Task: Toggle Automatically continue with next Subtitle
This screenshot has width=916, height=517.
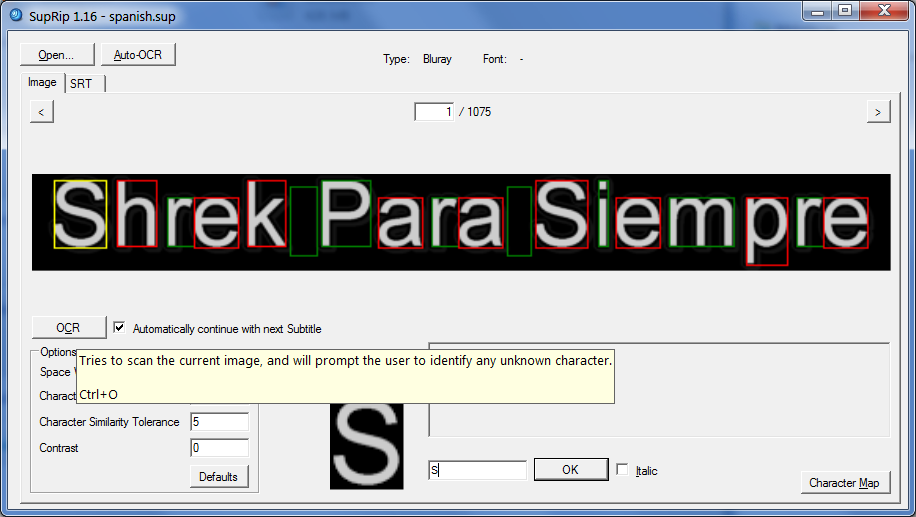Action: [119, 328]
